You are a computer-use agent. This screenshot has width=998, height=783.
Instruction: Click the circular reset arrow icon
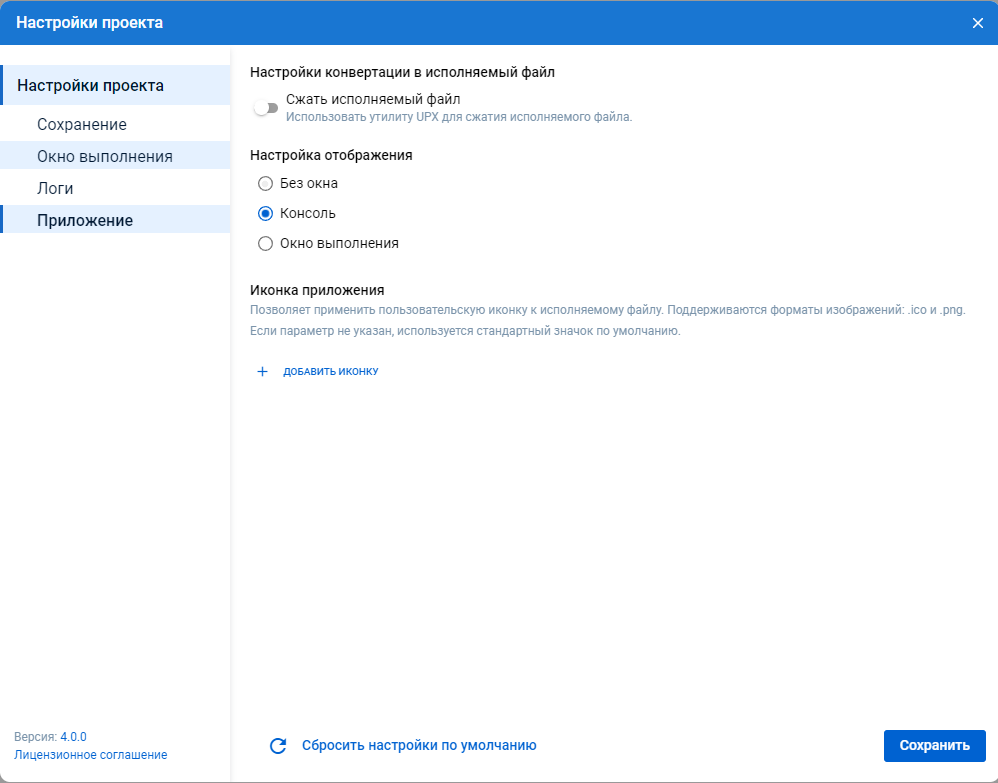278,745
